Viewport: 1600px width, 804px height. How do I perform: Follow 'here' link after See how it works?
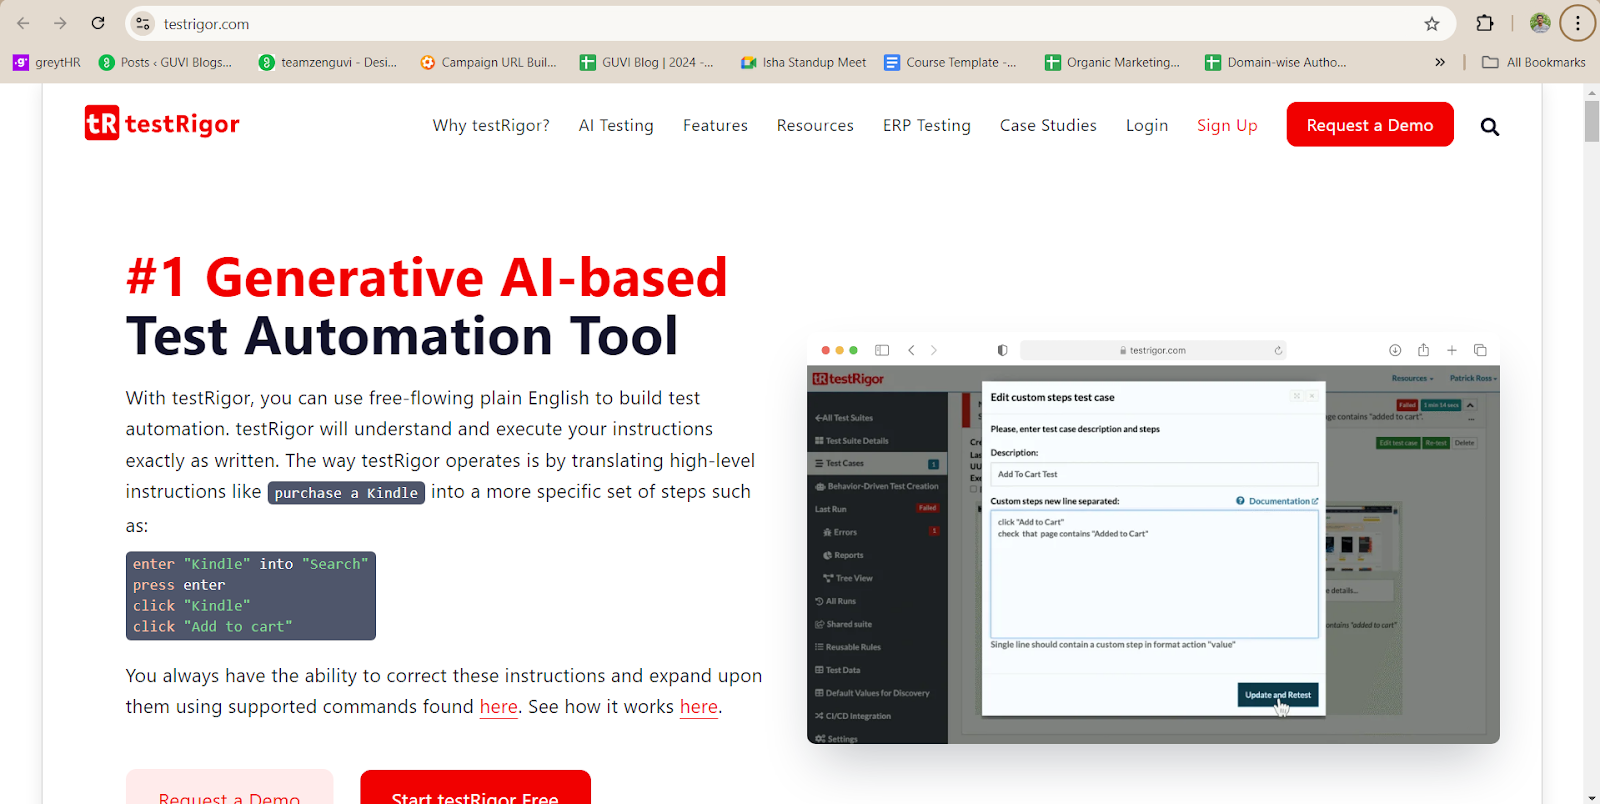pos(699,707)
